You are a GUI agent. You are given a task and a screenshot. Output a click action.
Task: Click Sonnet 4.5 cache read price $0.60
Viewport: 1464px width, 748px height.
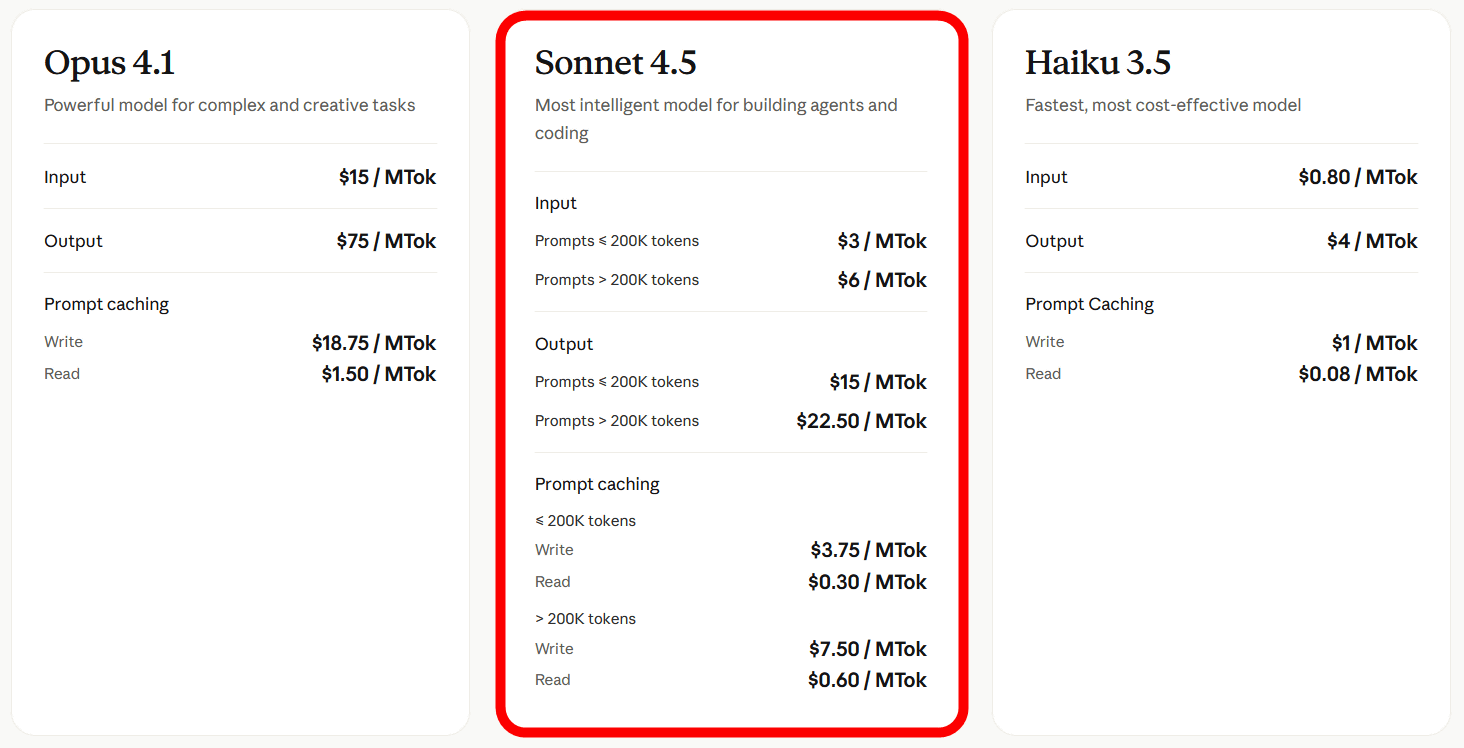coord(867,680)
